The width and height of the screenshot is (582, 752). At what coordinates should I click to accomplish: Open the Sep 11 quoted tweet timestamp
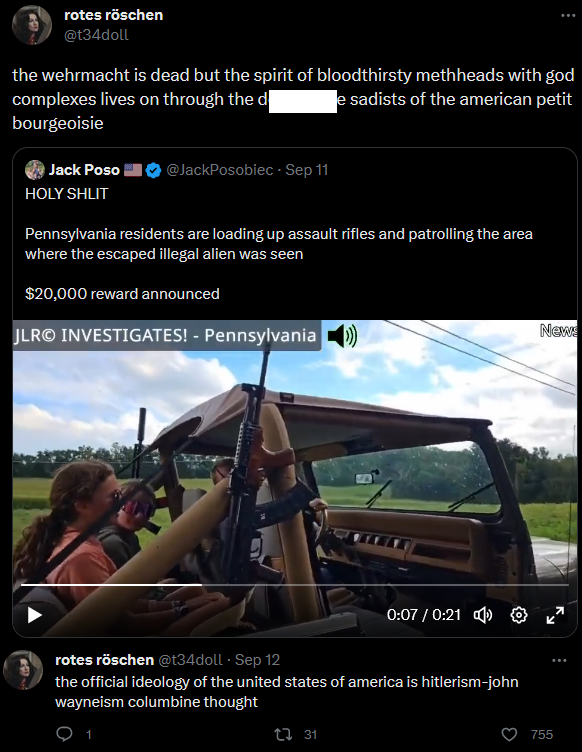click(307, 170)
